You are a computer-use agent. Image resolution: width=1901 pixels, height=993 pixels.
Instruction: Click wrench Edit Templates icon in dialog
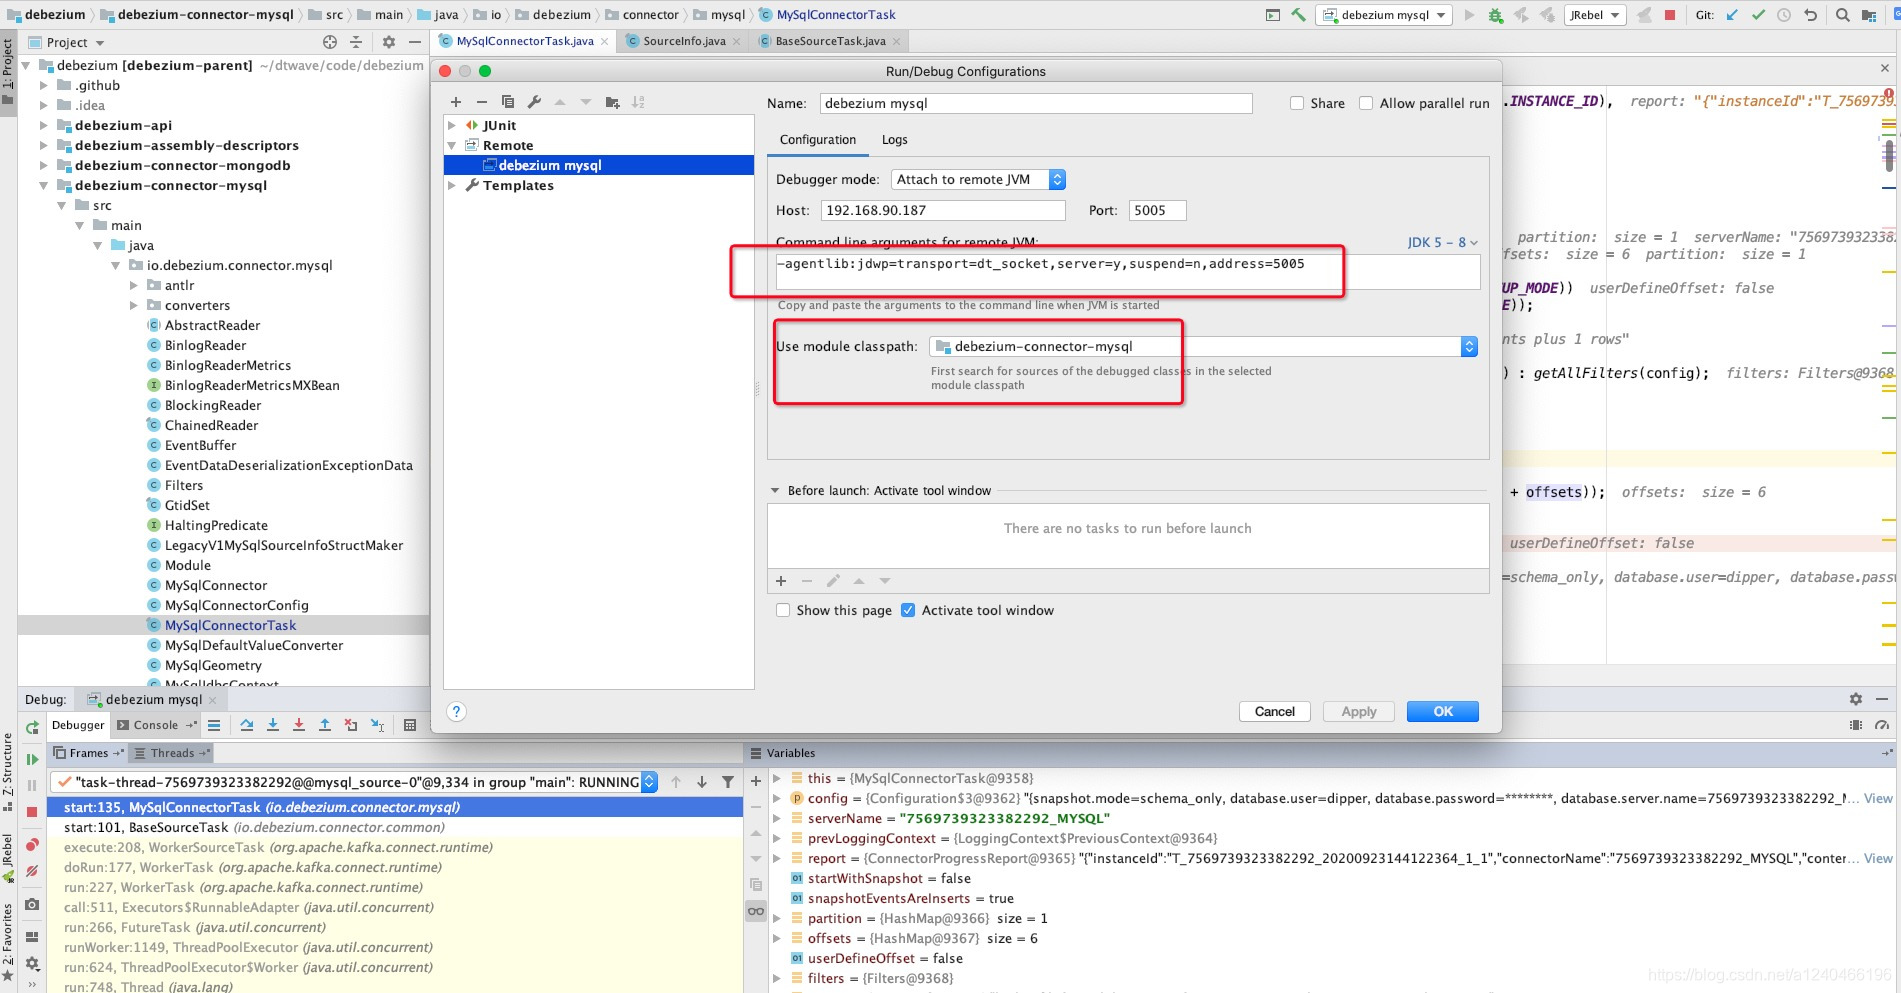tap(534, 102)
